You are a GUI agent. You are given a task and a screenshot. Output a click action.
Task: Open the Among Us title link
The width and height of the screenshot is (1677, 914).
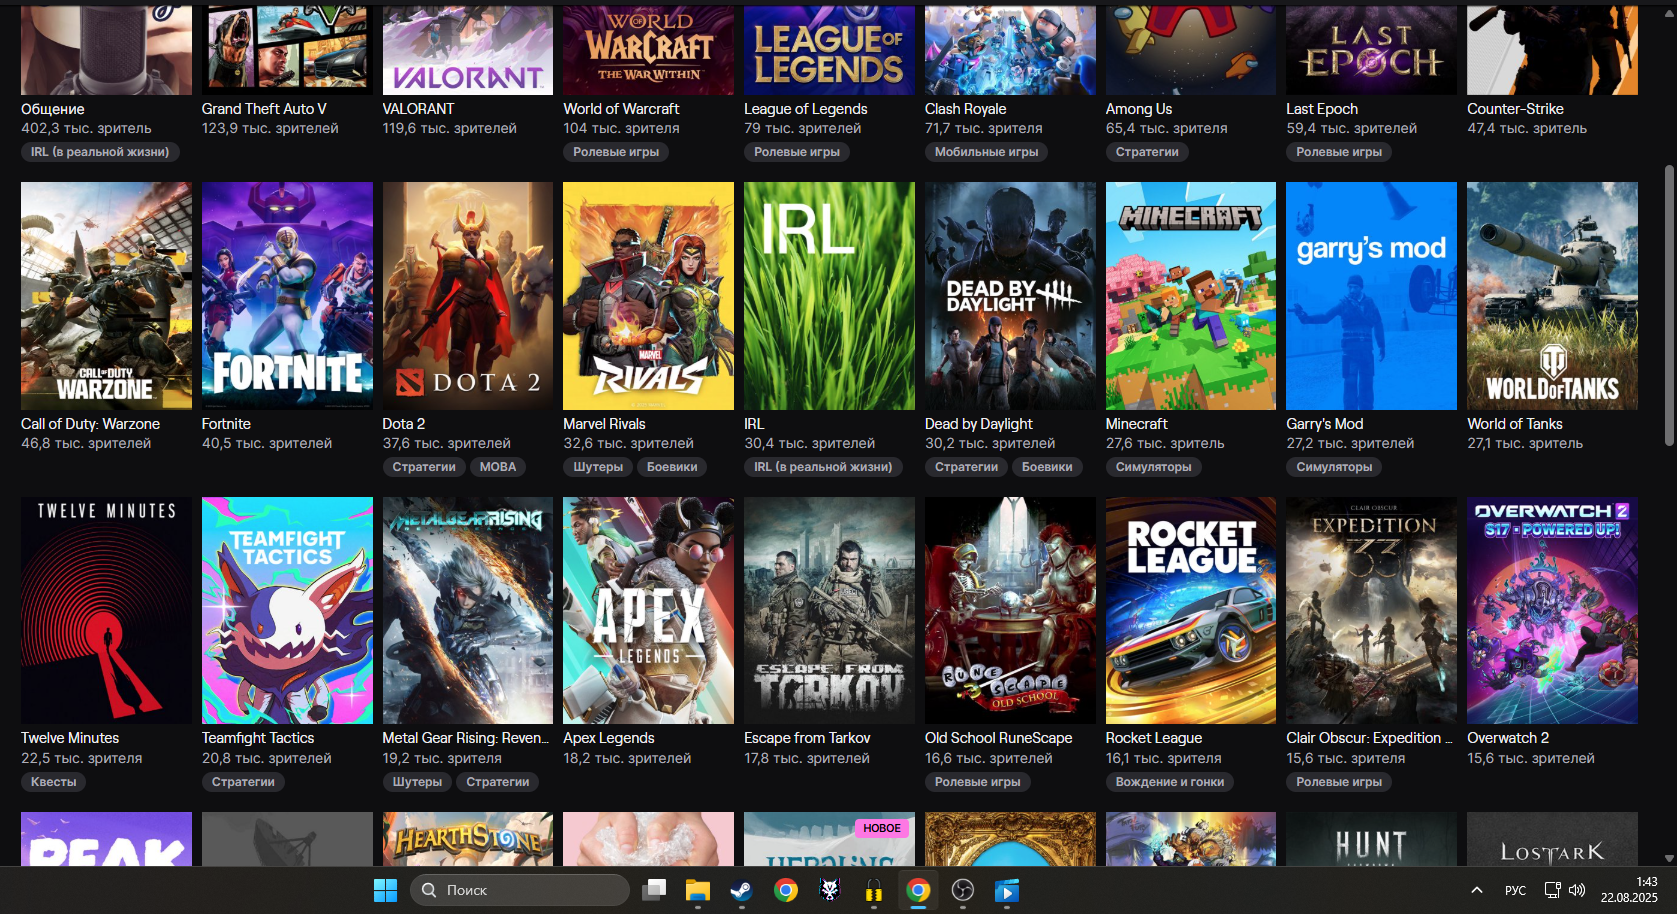pyautogui.click(x=1139, y=109)
